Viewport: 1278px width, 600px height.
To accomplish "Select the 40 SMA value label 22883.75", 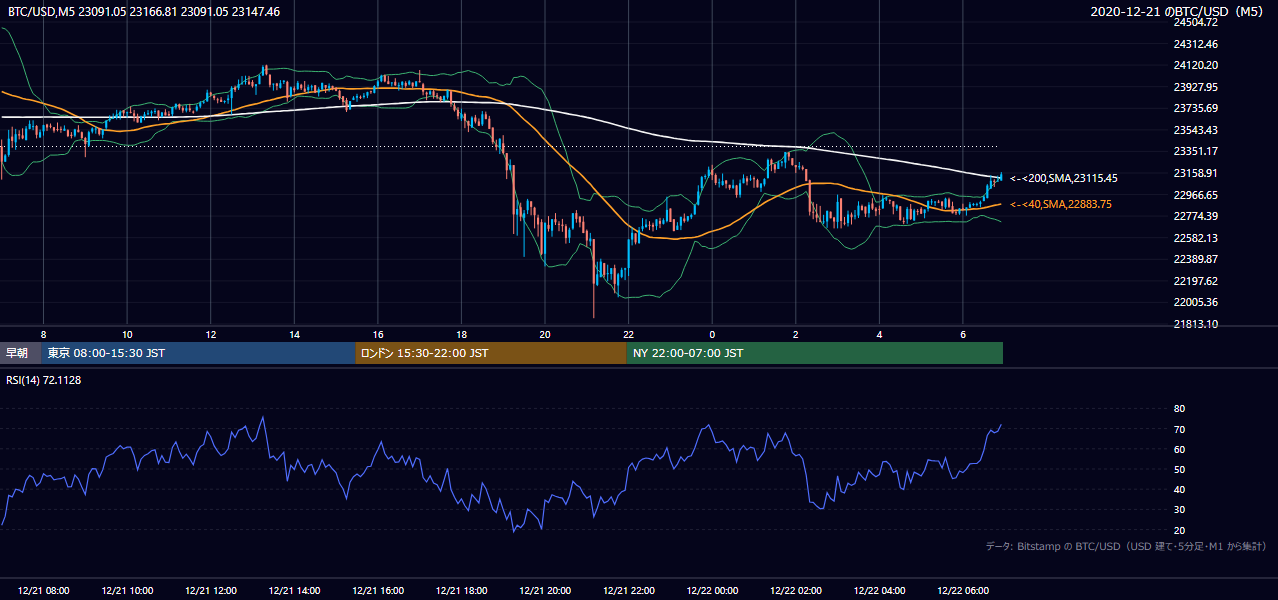I will (x=1061, y=204).
